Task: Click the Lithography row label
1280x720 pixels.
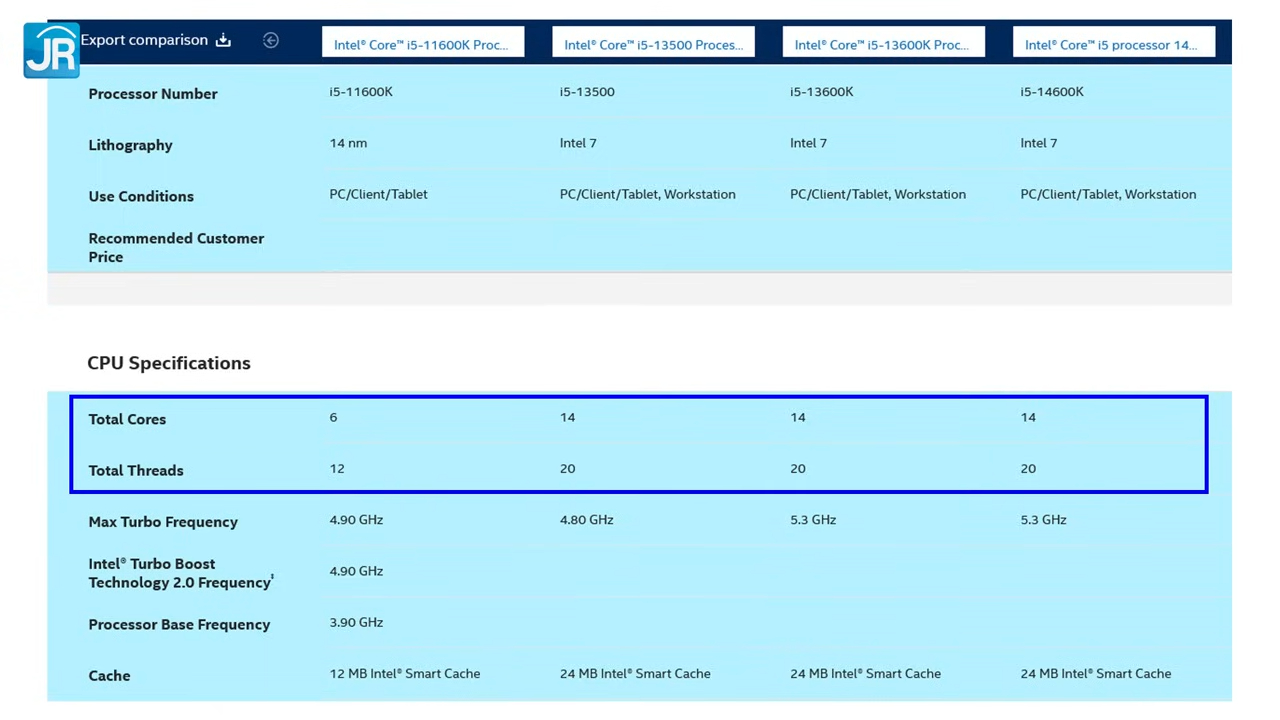Action: pyautogui.click(x=130, y=145)
